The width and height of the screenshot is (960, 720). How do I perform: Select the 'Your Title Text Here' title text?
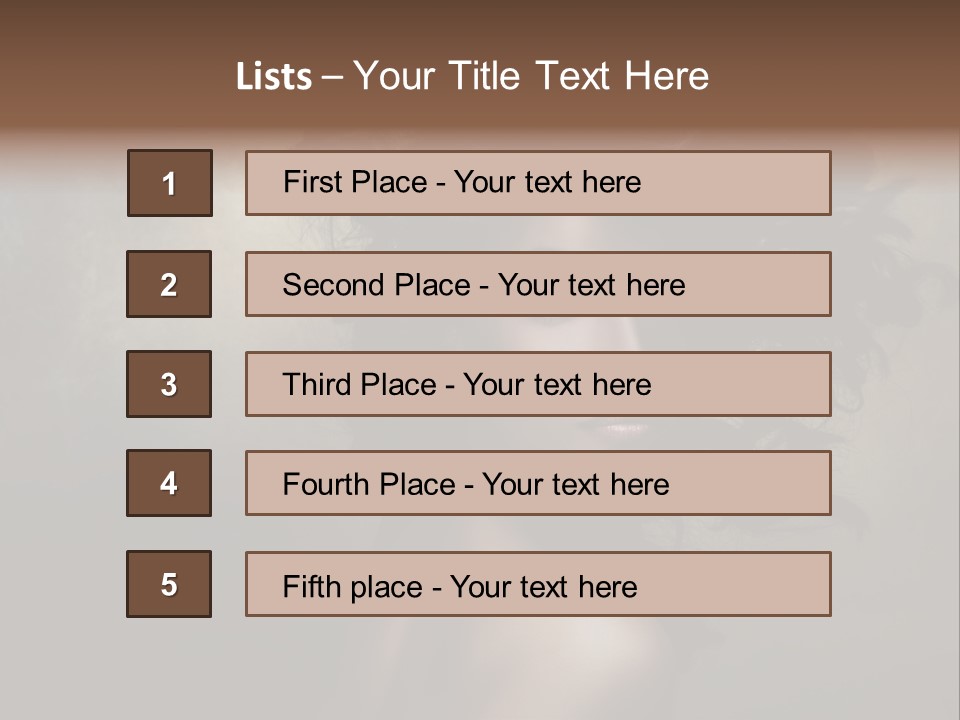[x=530, y=76]
